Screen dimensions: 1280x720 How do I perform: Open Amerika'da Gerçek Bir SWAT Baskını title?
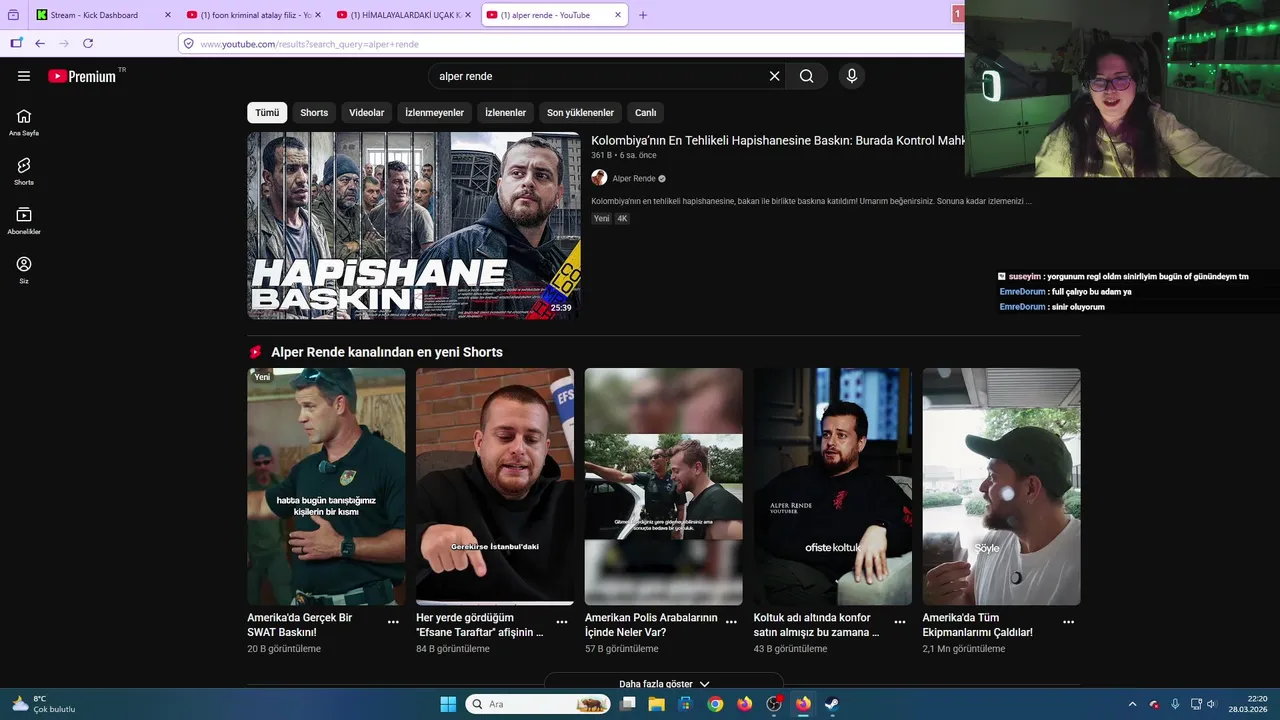pyautogui.click(x=300, y=625)
